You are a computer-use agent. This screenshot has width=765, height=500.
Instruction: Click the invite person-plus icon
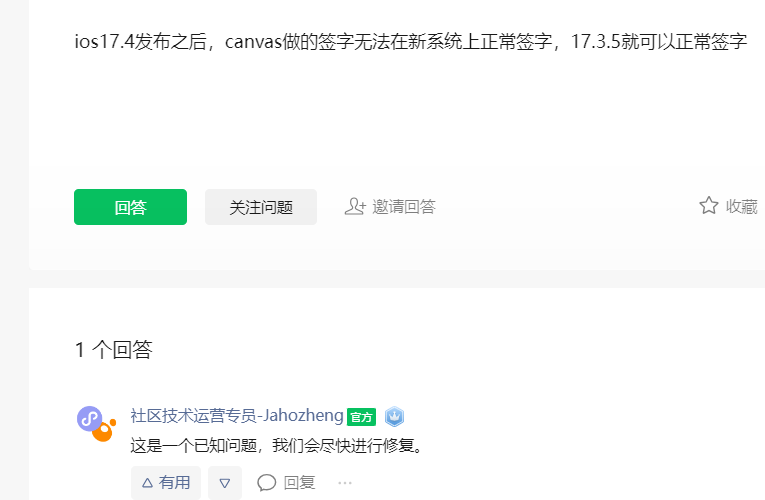[355, 206]
